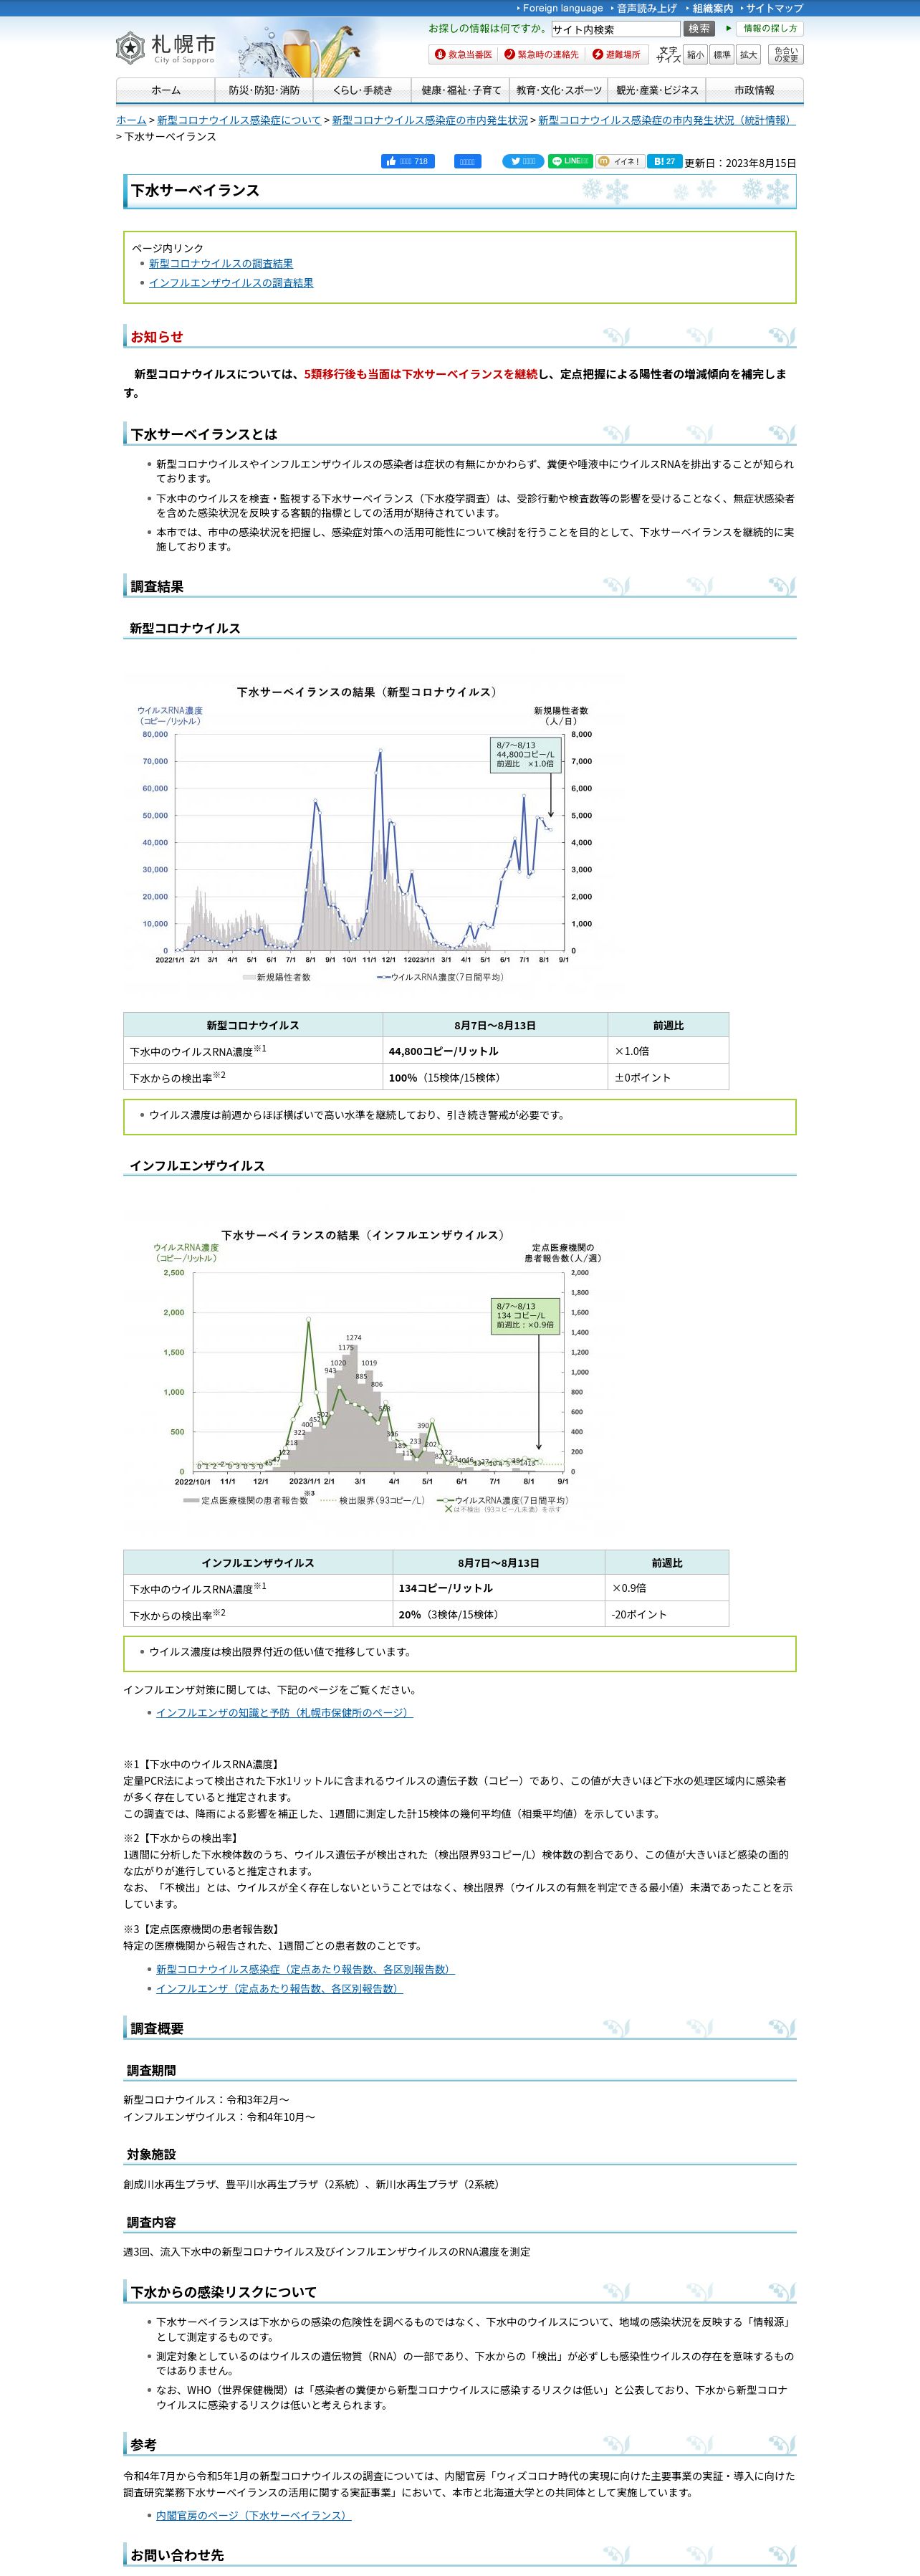Click the -20ポイント table cell
The image size is (920, 2576).
pyautogui.click(x=666, y=1614)
